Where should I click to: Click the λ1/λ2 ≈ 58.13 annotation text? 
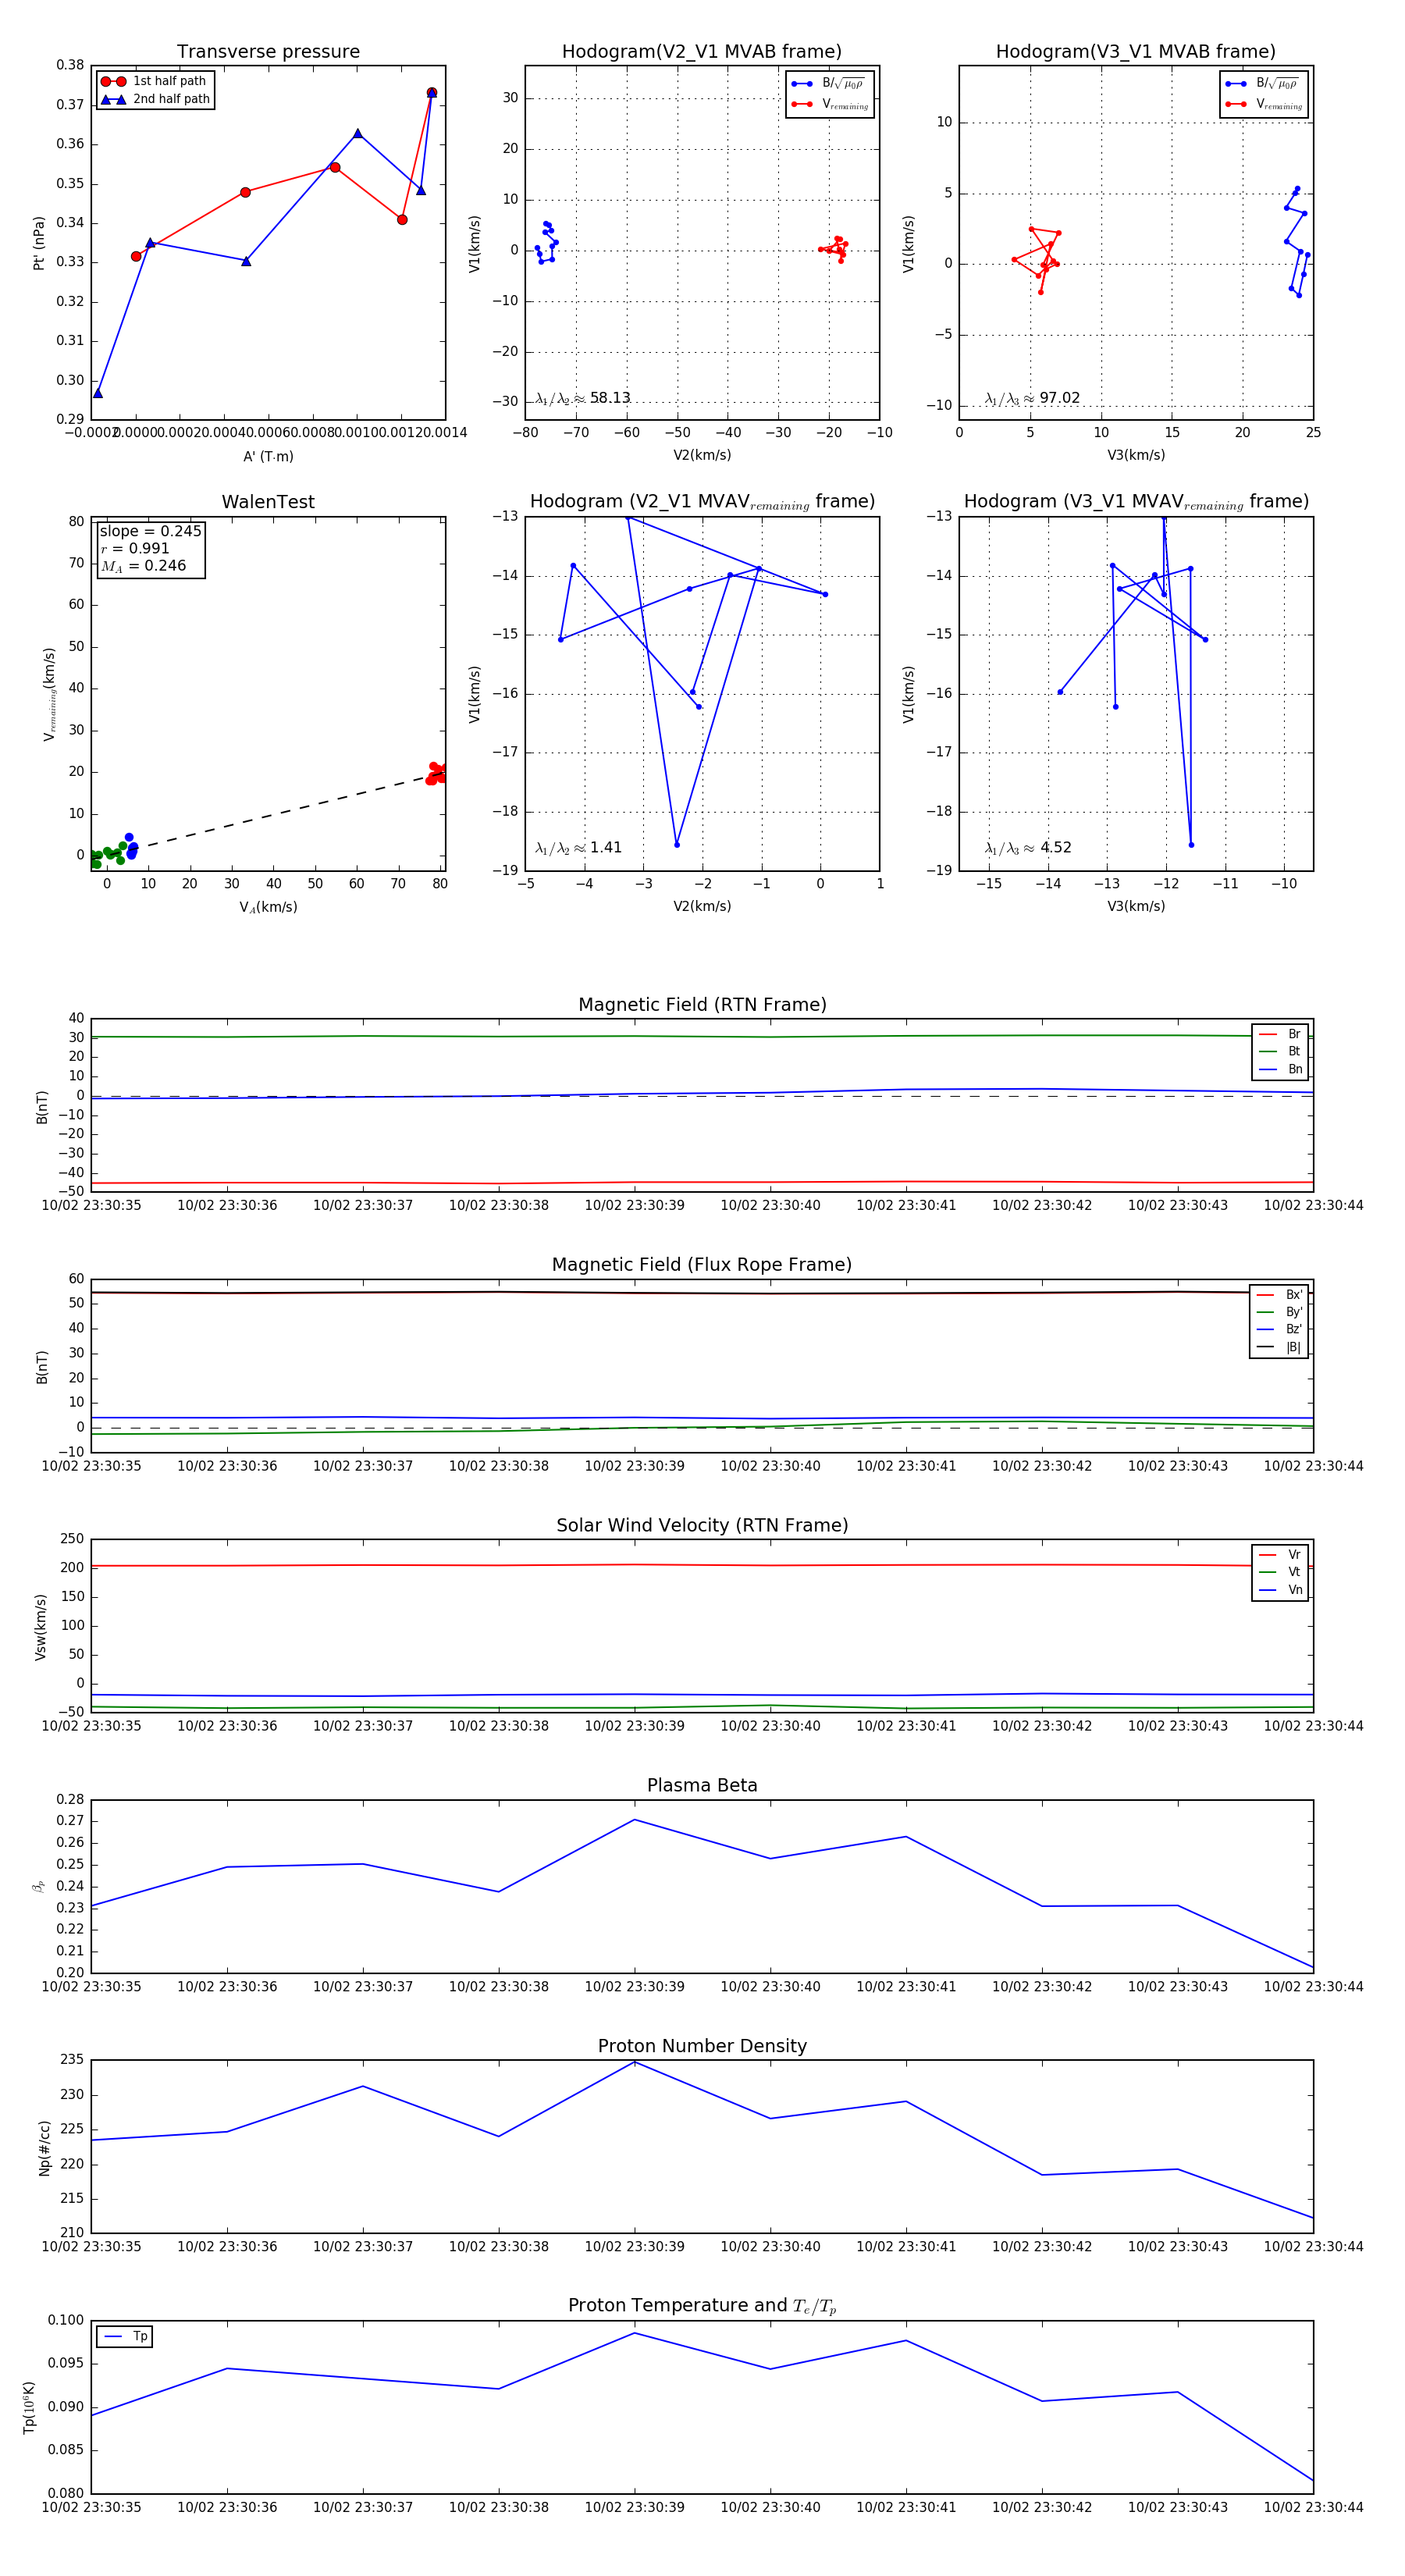[x=582, y=398]
